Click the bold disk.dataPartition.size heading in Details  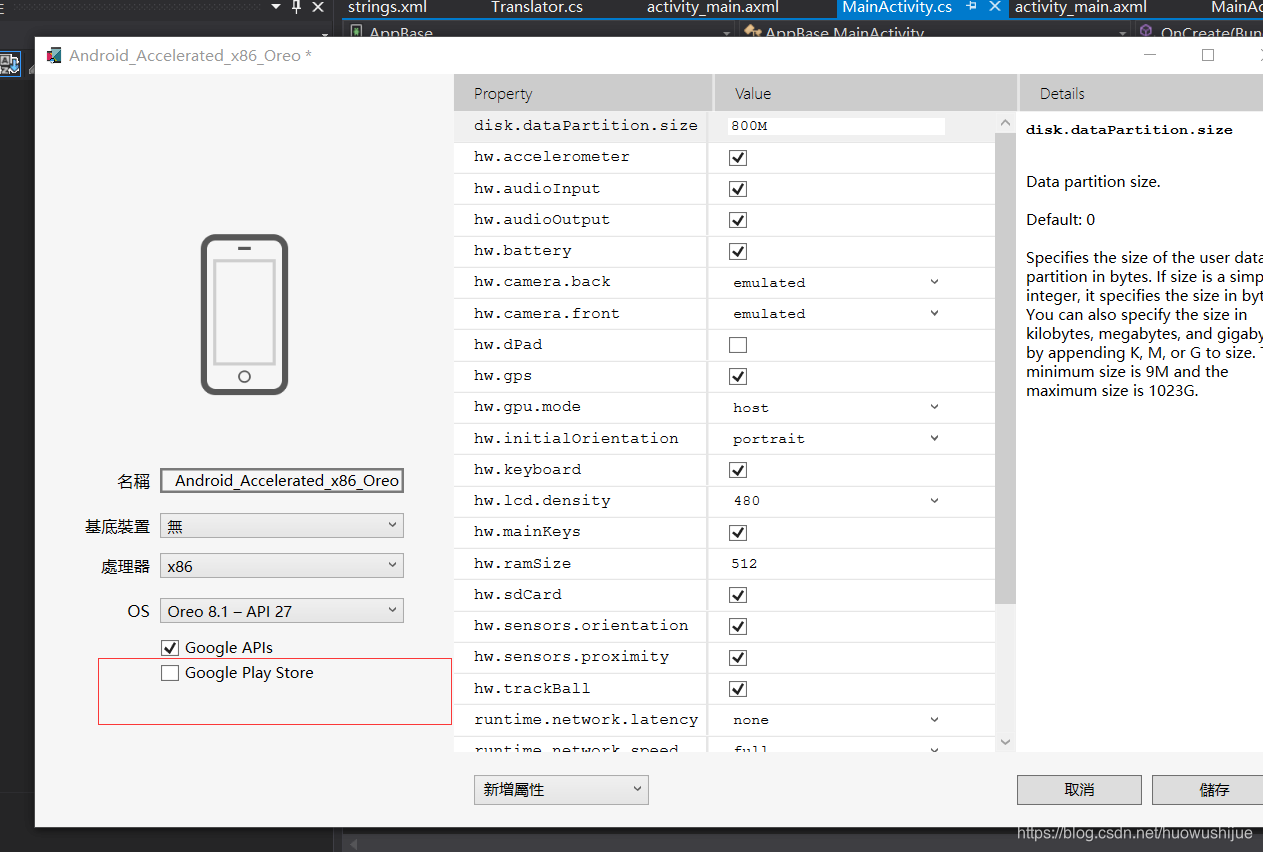tap(1129, 130)
